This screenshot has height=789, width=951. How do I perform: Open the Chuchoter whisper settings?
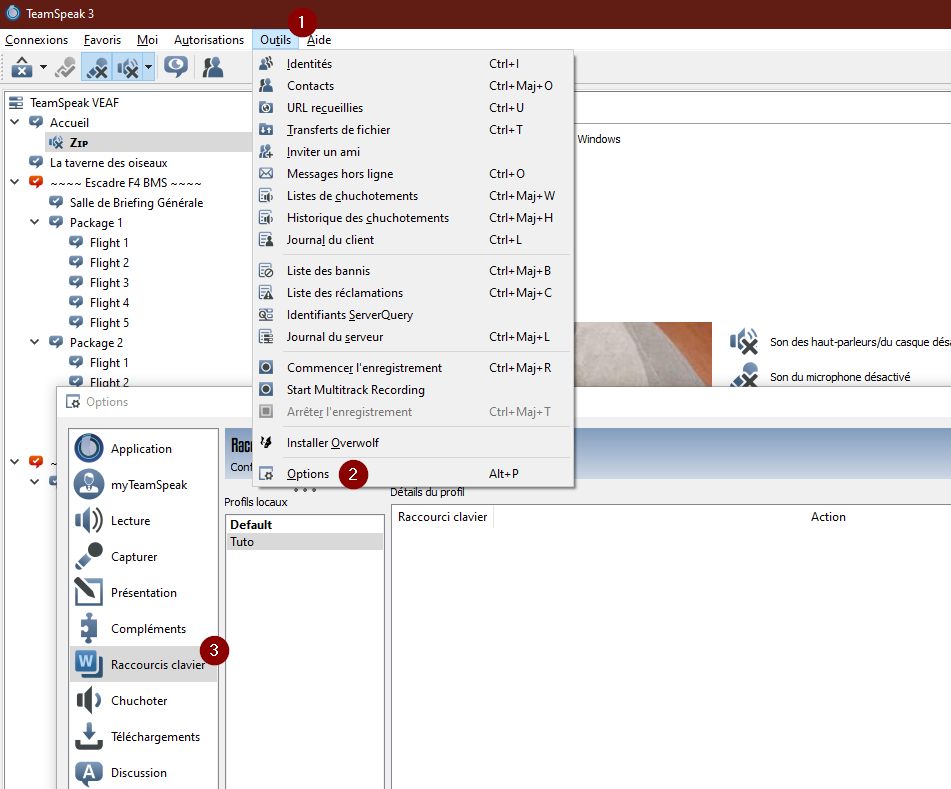tap(139, 701)
